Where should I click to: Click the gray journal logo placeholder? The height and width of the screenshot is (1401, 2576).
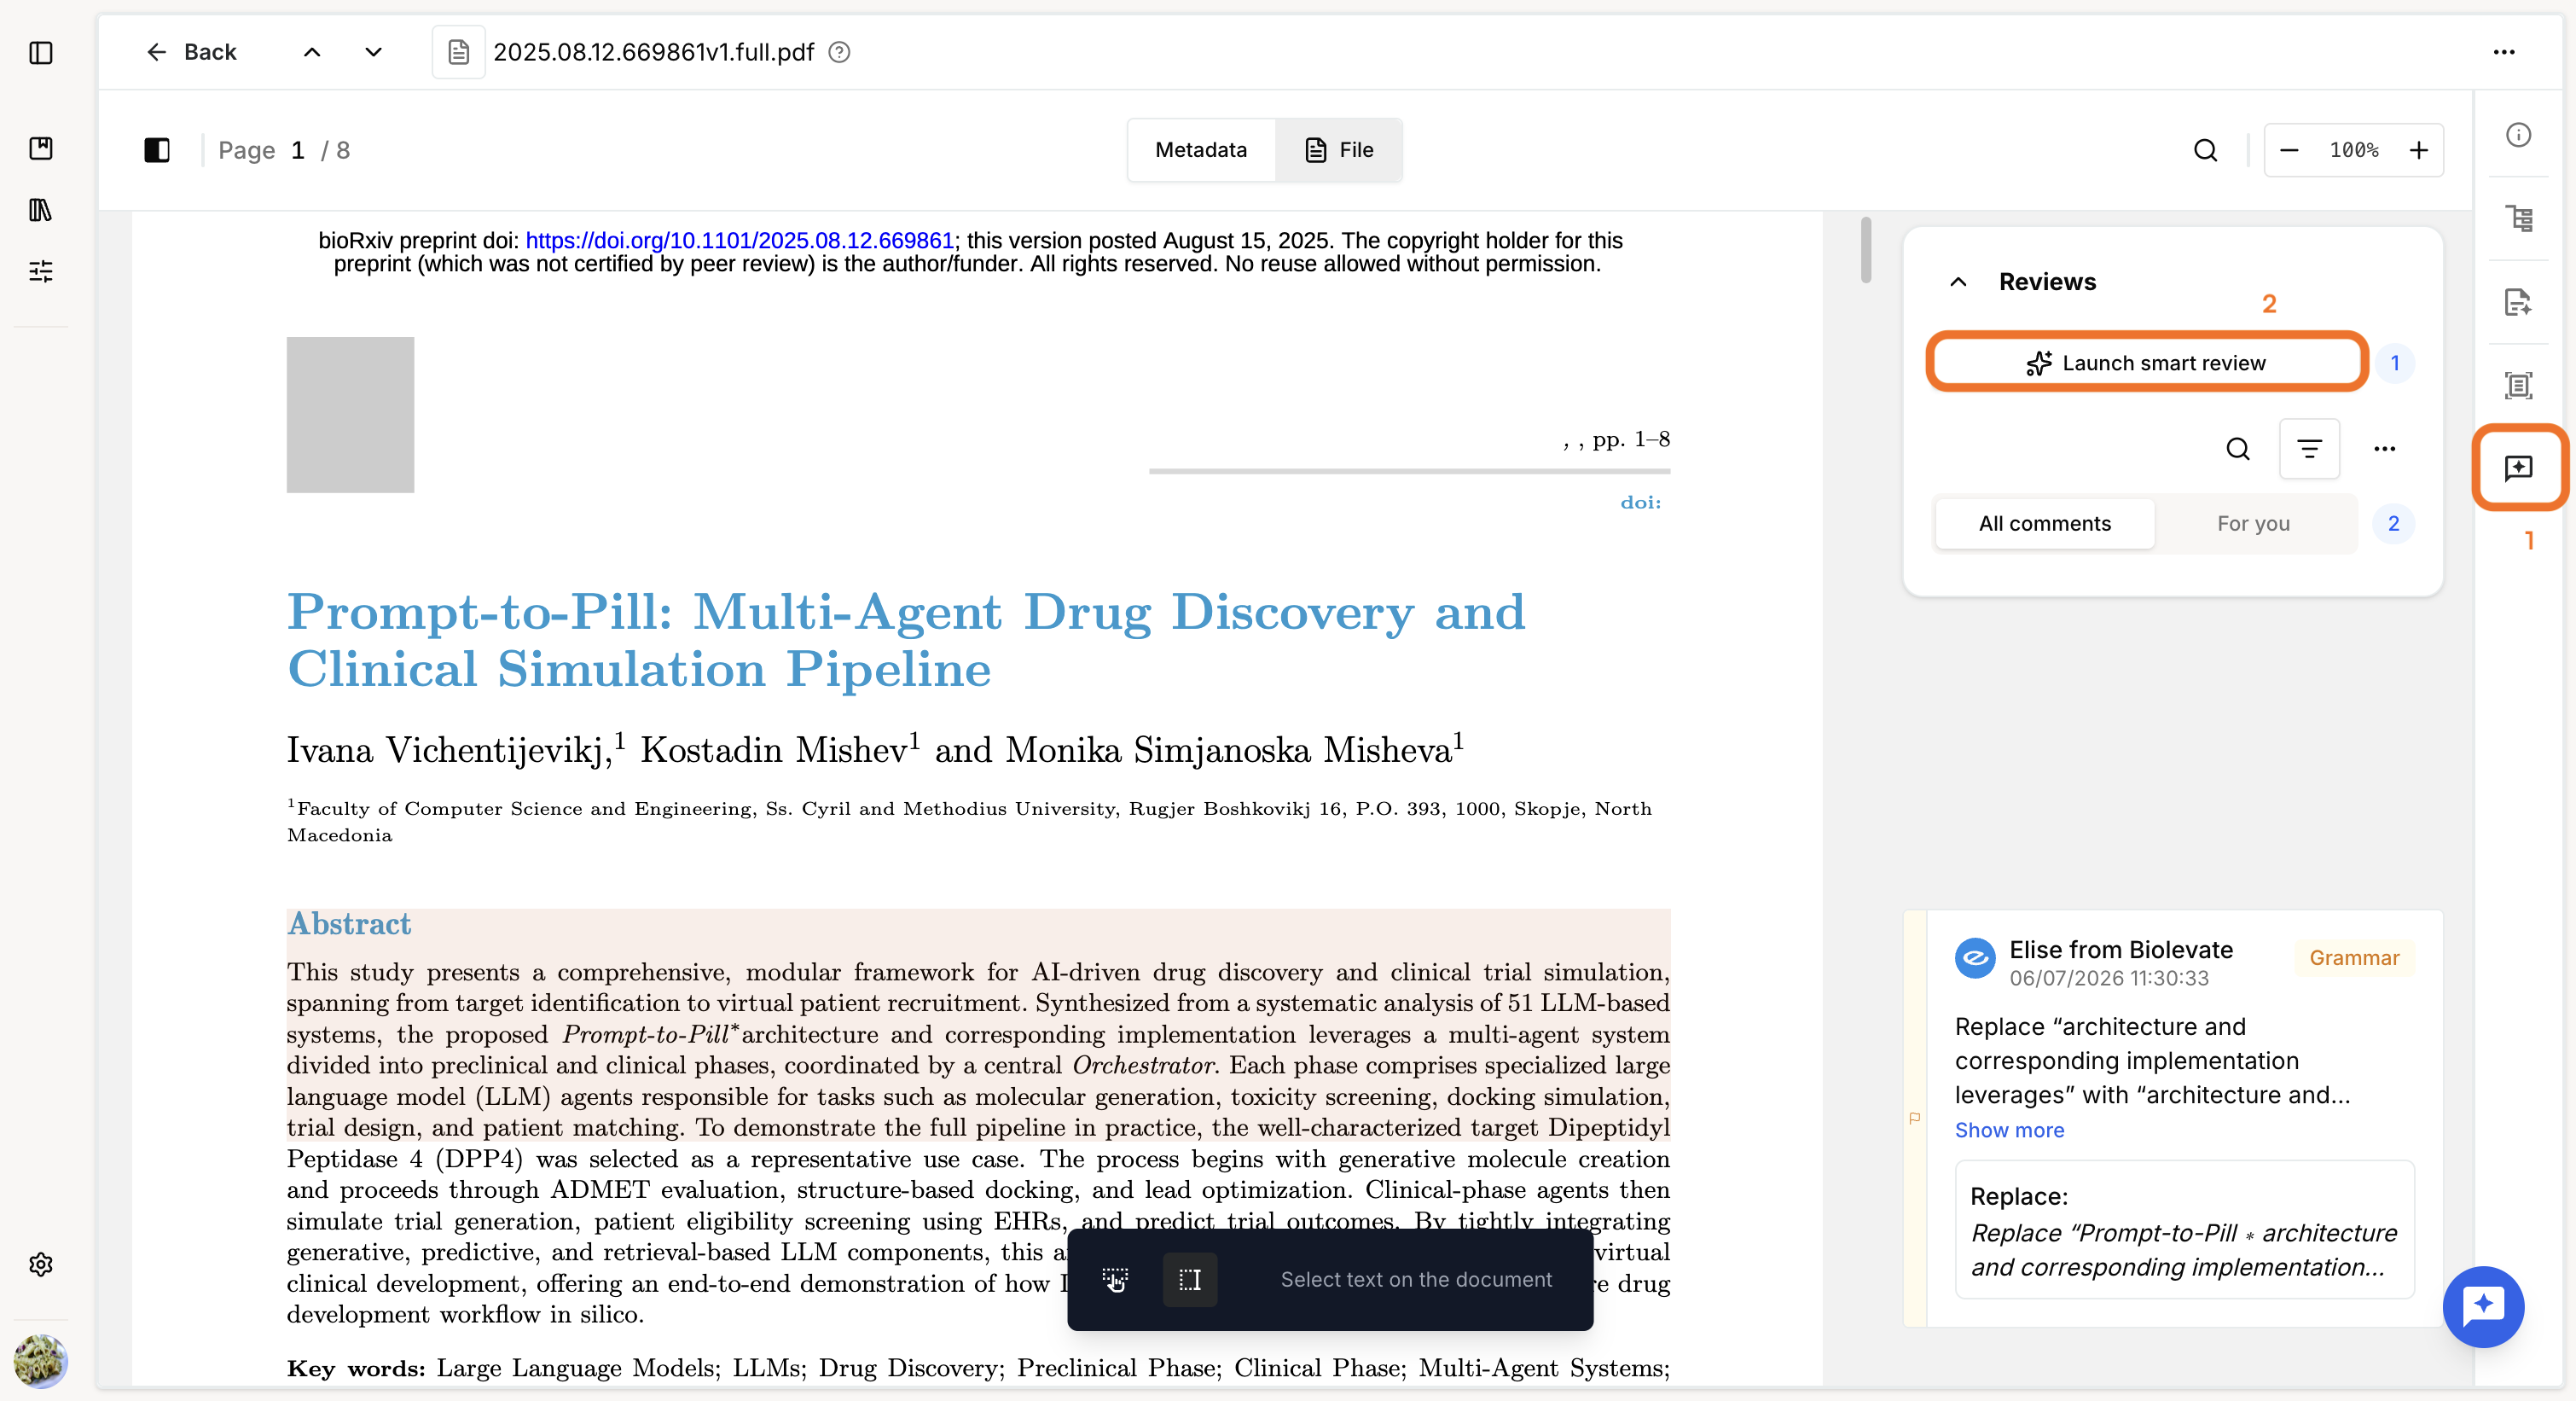point(350,414)
